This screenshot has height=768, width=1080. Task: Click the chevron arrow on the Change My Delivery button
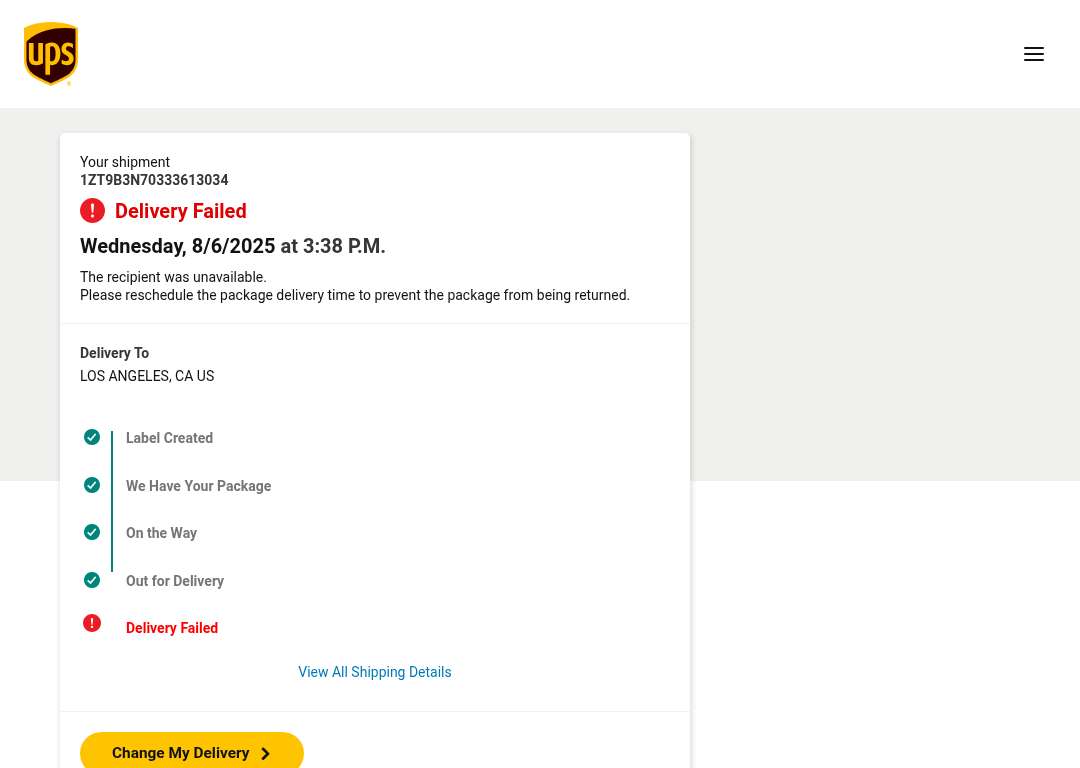265,754
